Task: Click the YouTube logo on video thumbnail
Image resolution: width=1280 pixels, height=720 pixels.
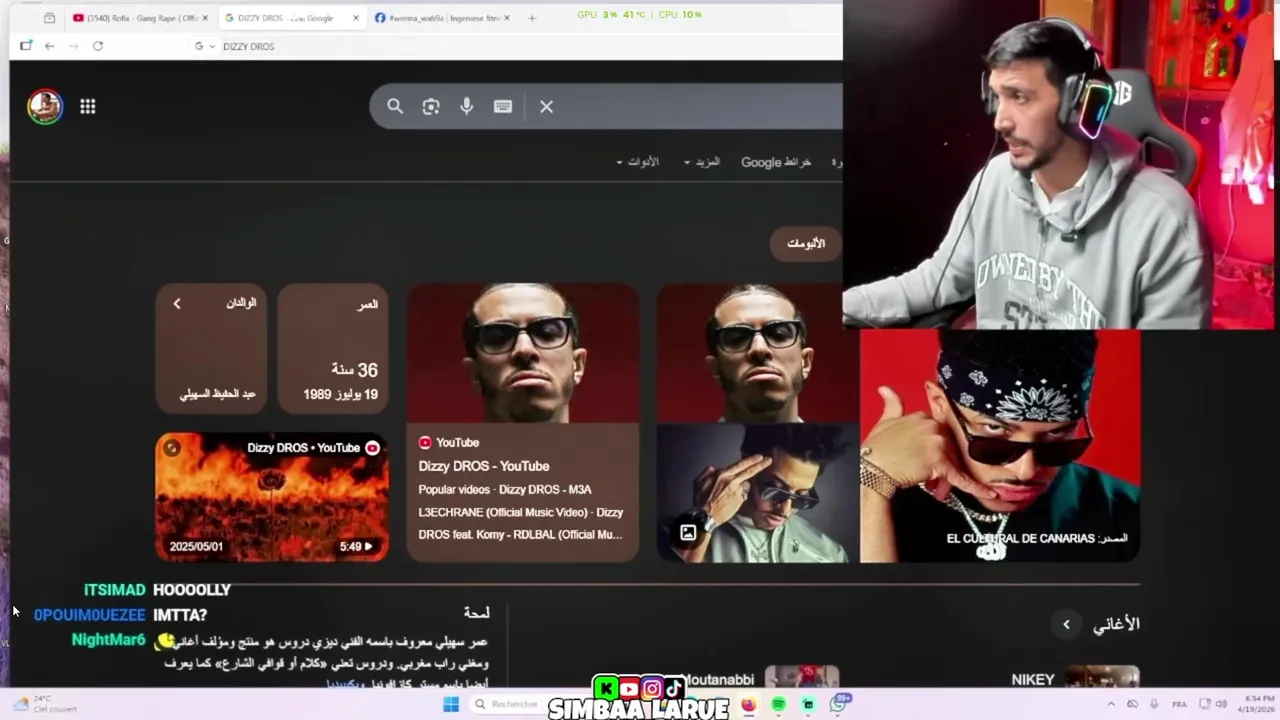Action: click(372, 448)
